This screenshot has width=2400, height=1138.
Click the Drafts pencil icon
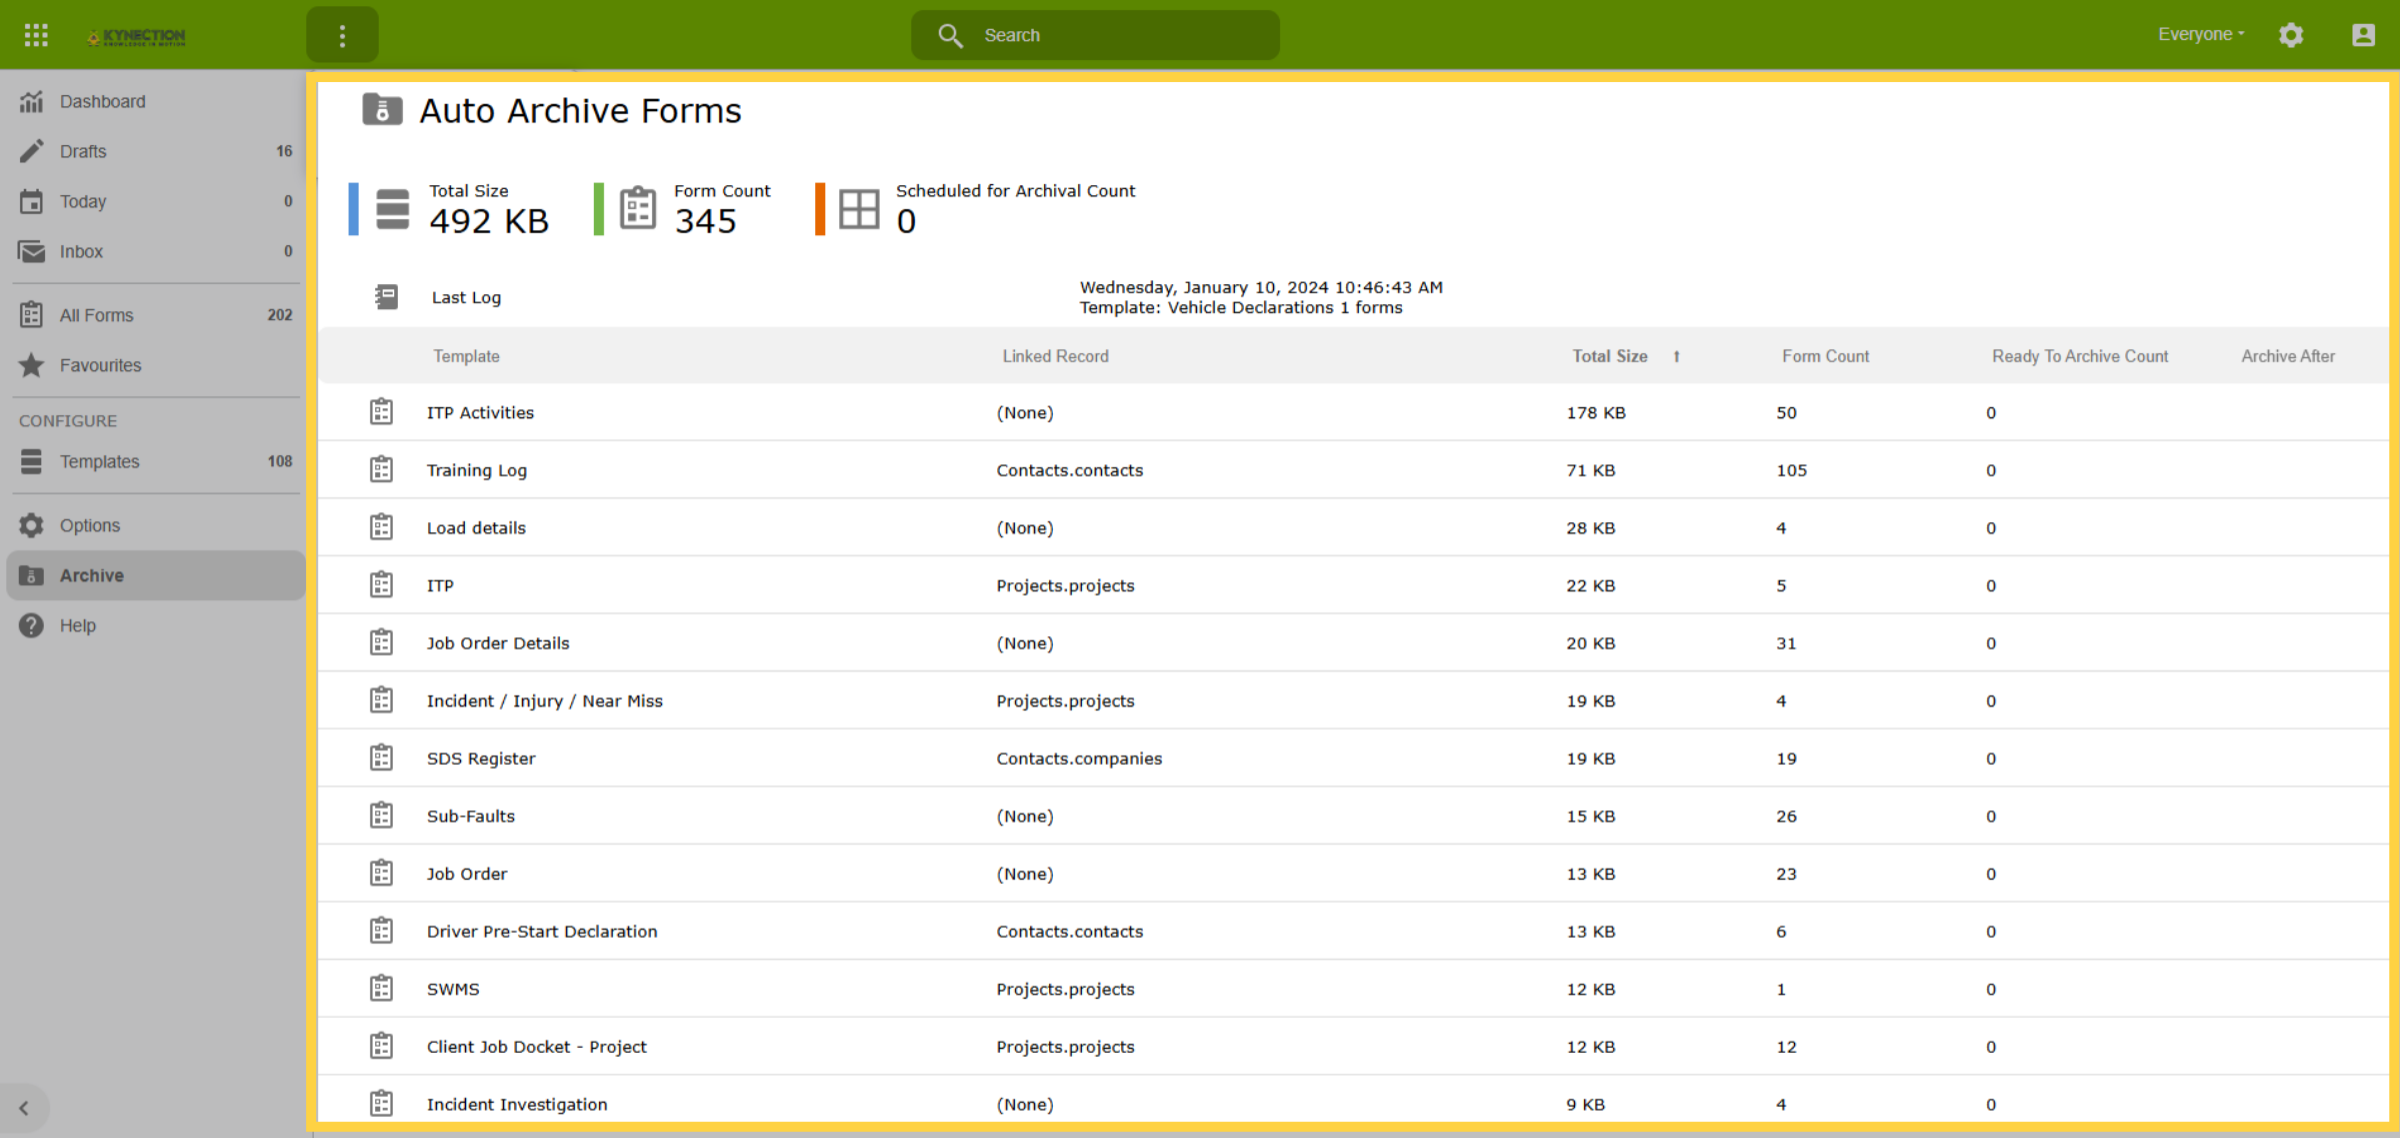coord(32,151)
